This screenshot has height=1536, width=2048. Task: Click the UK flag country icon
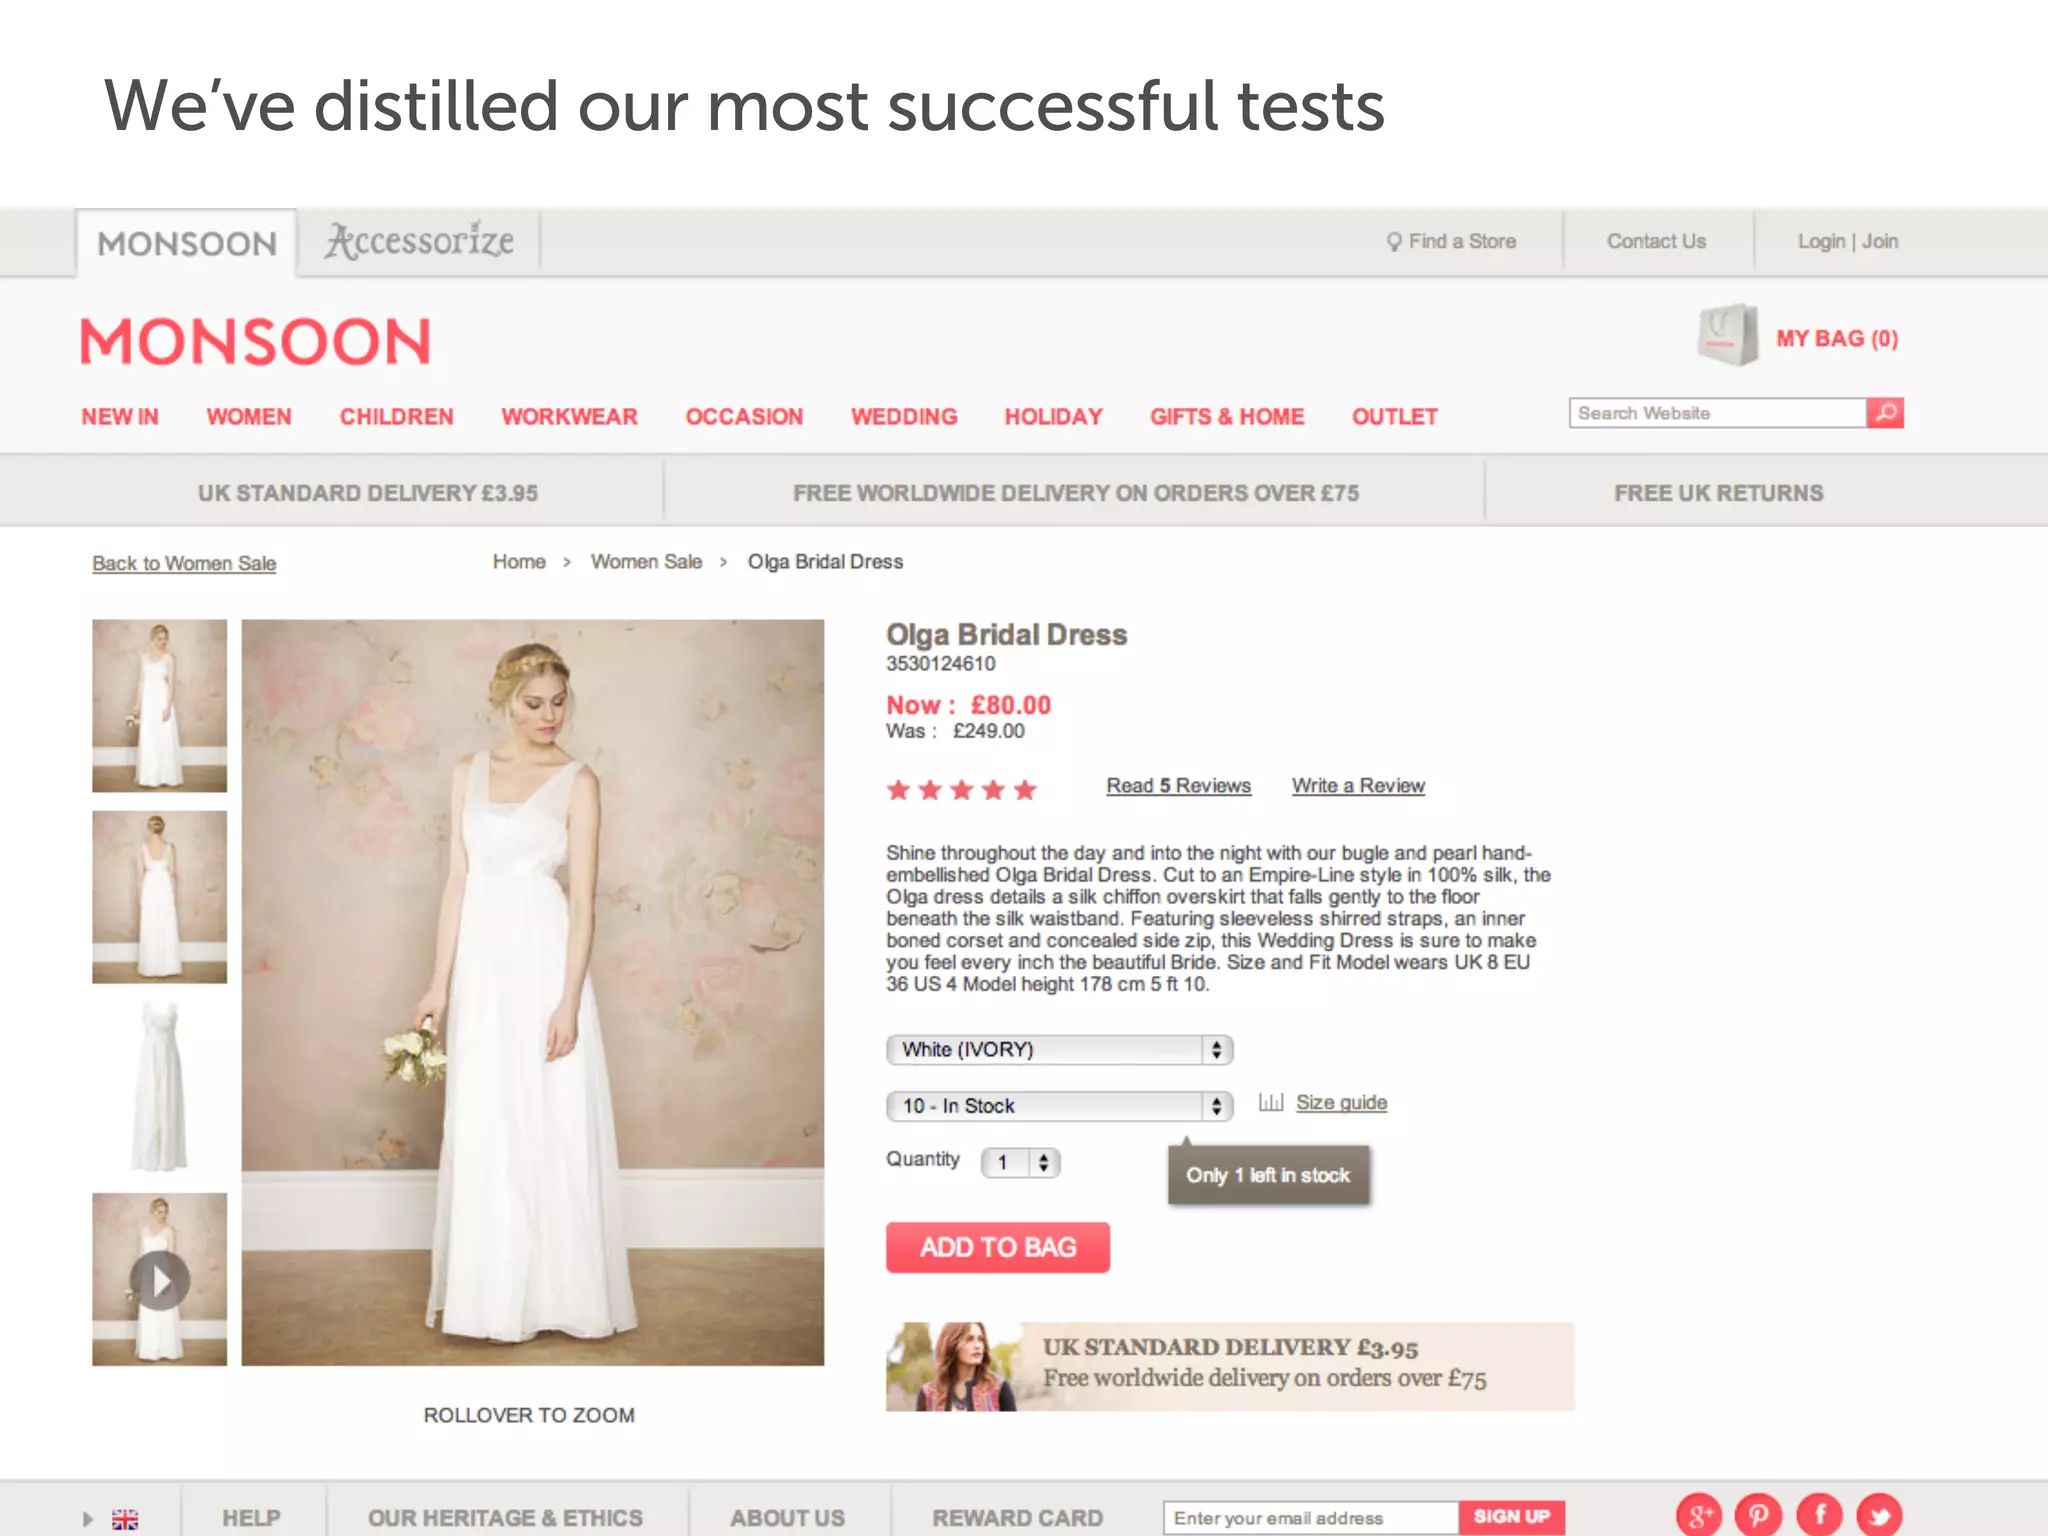coord(125,1519)
